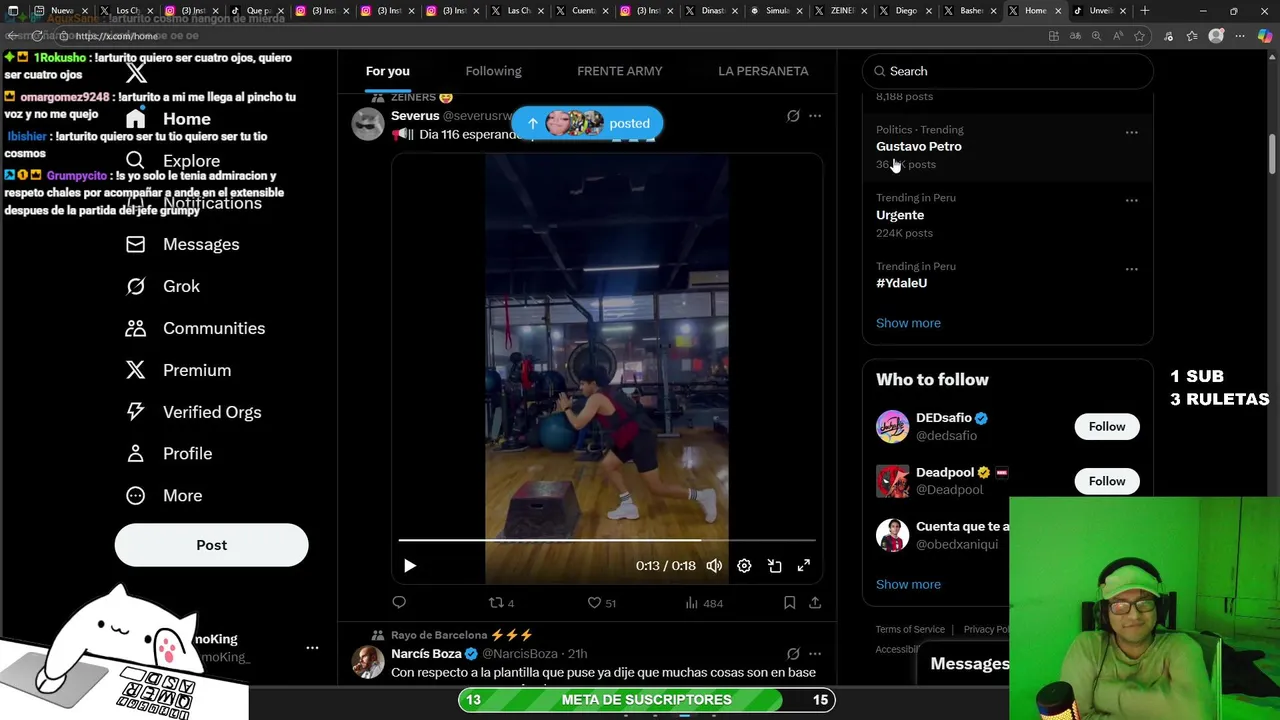1280x720 pixels.
Task: Click Deadpool profile avatar
Action: point(892,481)
